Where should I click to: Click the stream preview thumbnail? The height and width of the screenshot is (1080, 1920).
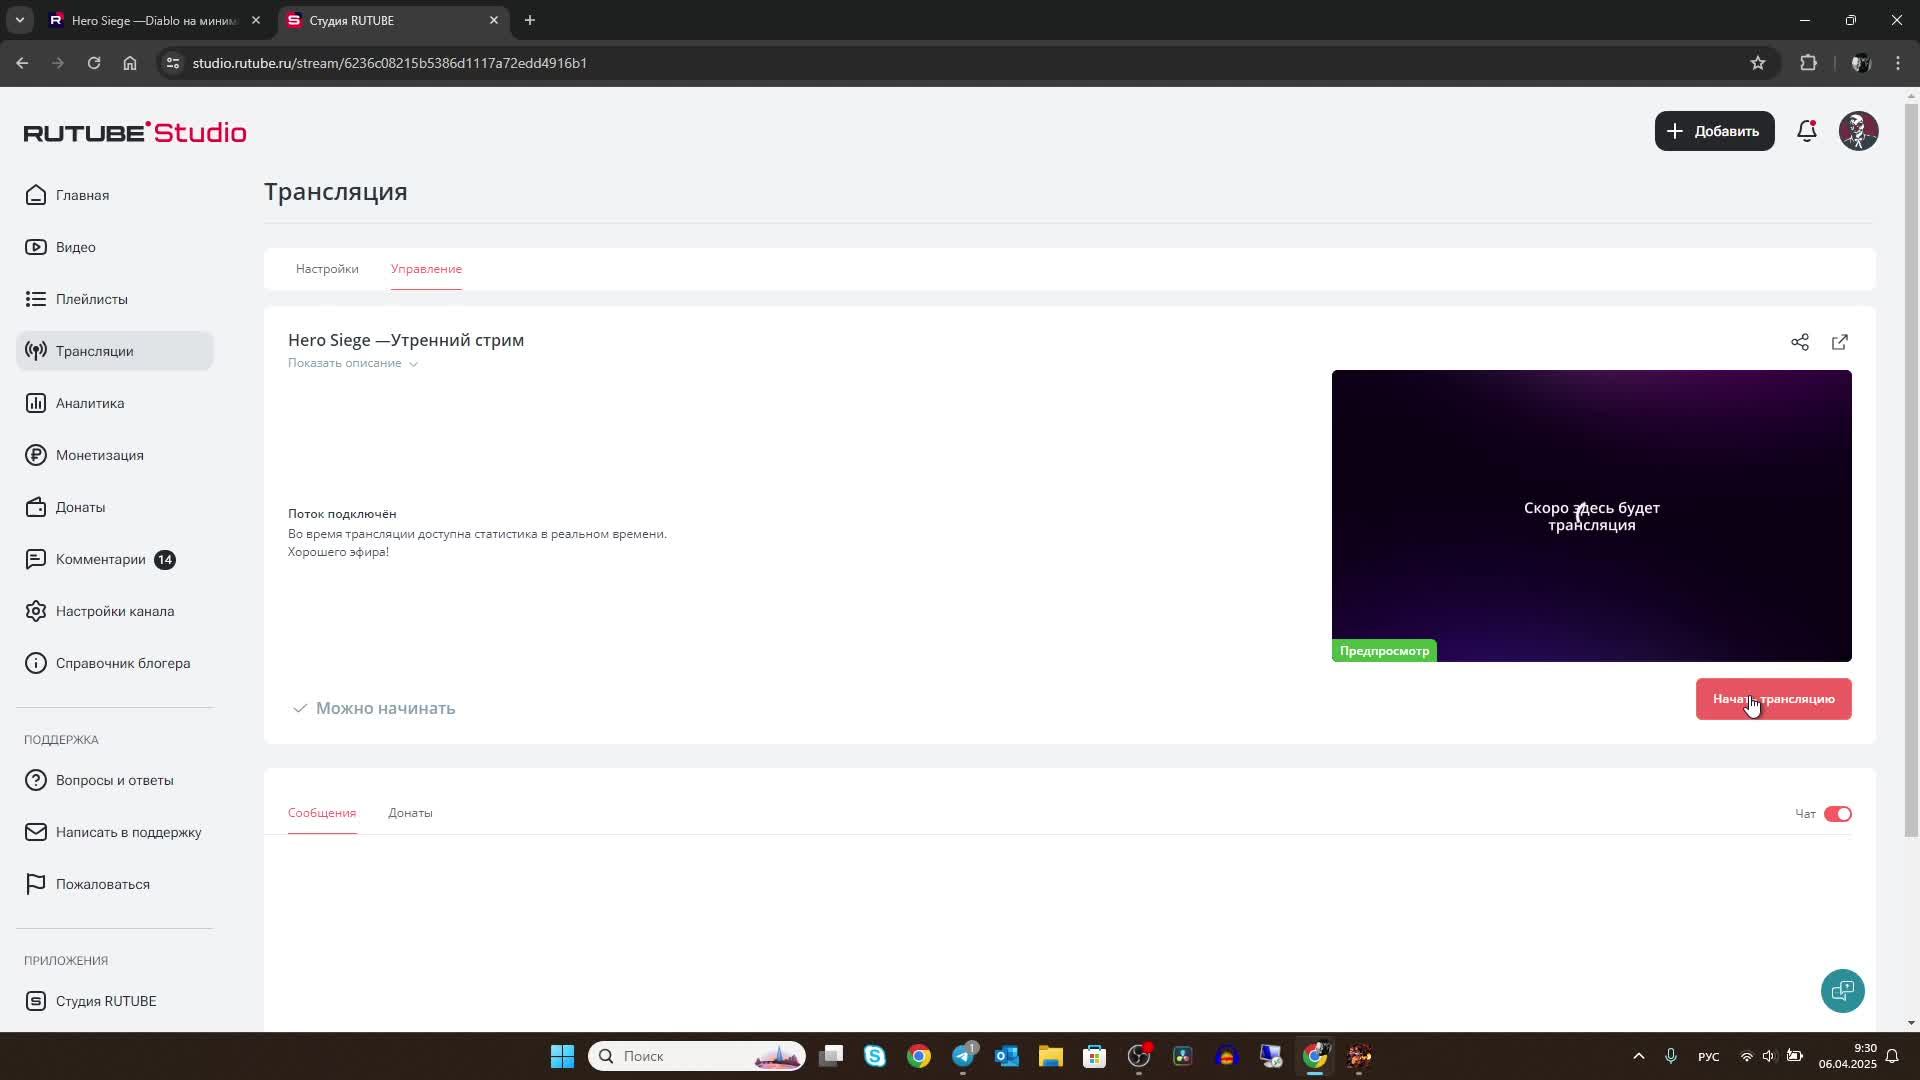pyautogui.click(x=1591, y=515)
